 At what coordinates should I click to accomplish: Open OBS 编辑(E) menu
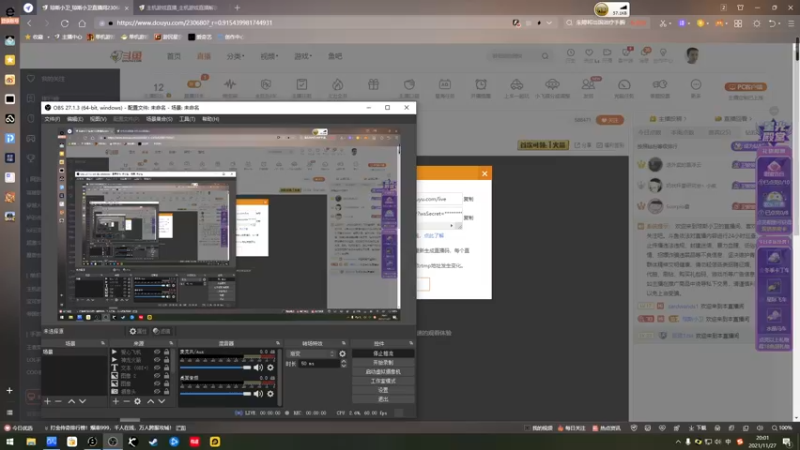point(74,119)
